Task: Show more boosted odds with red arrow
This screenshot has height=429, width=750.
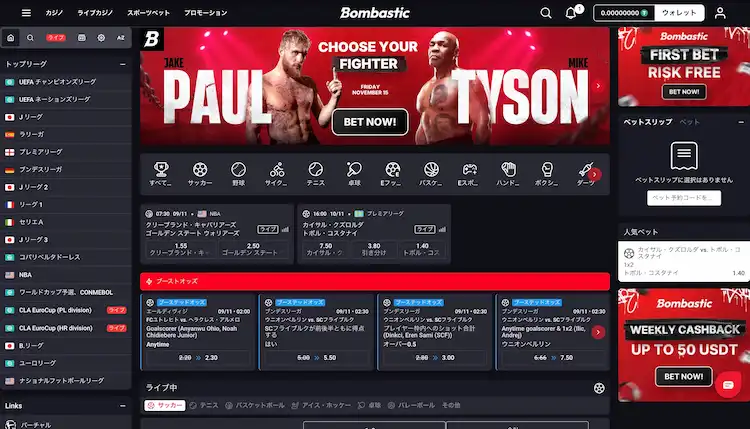Action: pos(598,332)
